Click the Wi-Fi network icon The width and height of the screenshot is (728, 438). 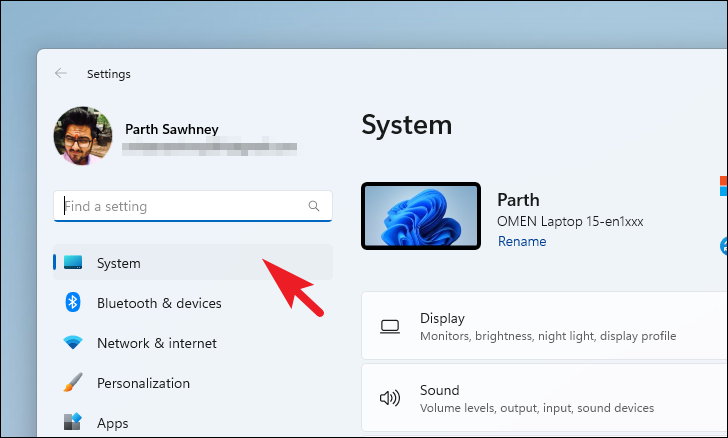73,343
